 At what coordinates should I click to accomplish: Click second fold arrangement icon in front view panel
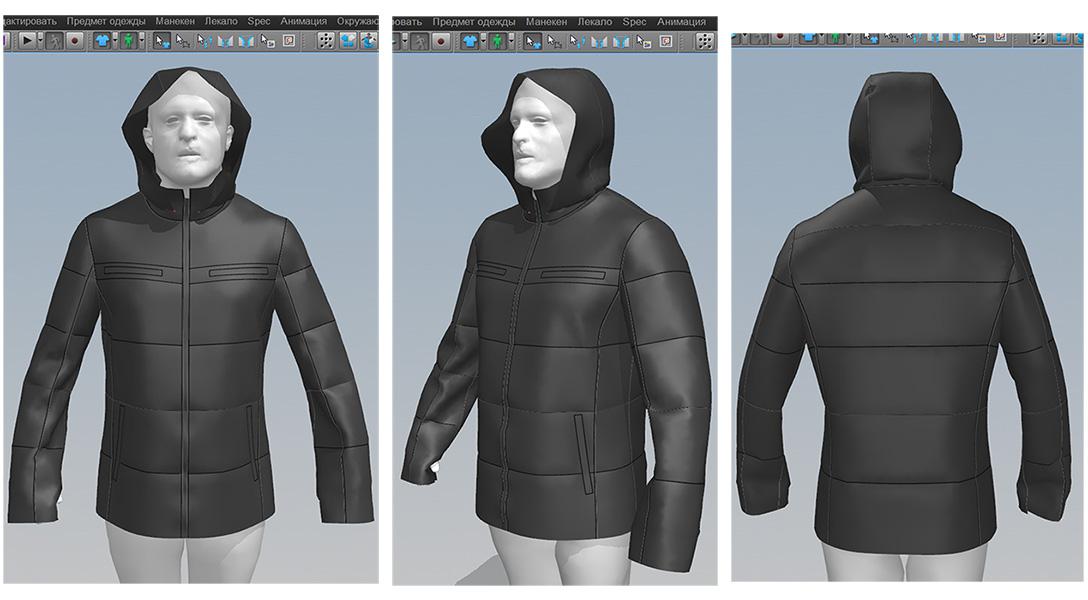246,41
